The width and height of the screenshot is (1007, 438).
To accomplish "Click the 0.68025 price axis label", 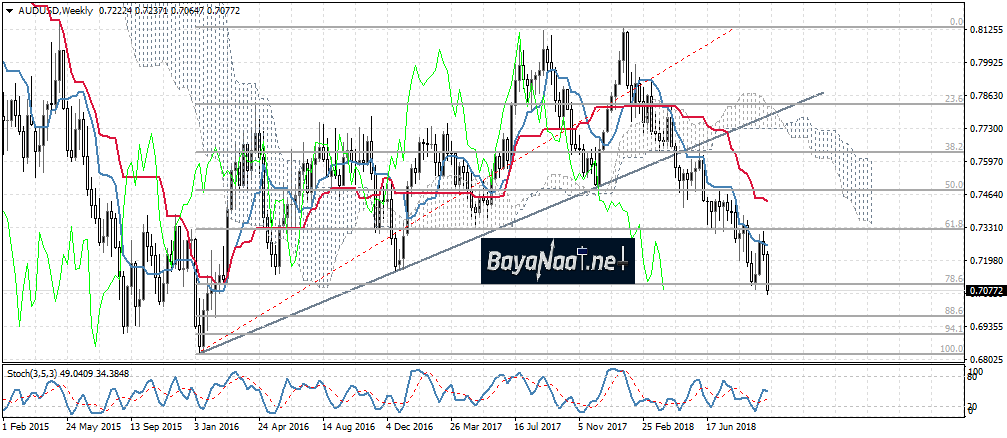I will (x=985, y=359).
